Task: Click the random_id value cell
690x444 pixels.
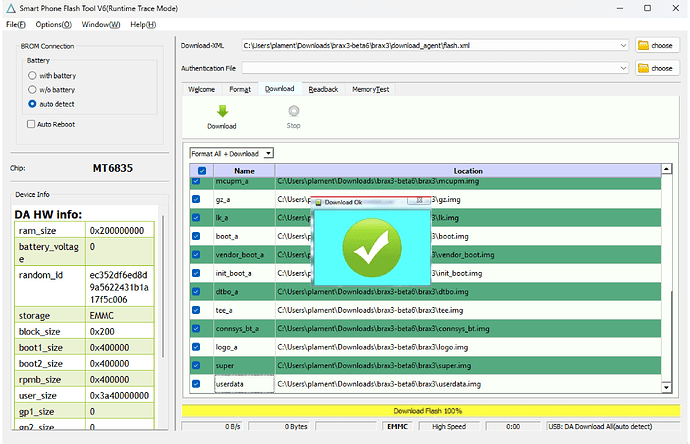Action: coord(120,287)
